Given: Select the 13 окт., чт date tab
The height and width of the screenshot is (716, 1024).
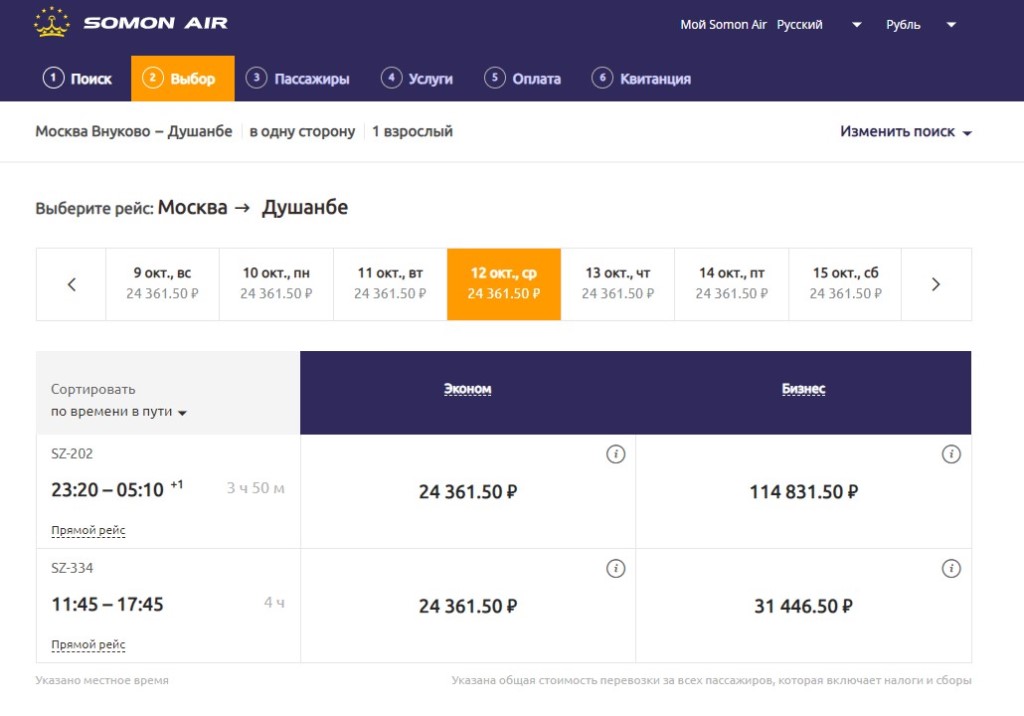Looking at the screenshot, I should [x=617, y=283].
